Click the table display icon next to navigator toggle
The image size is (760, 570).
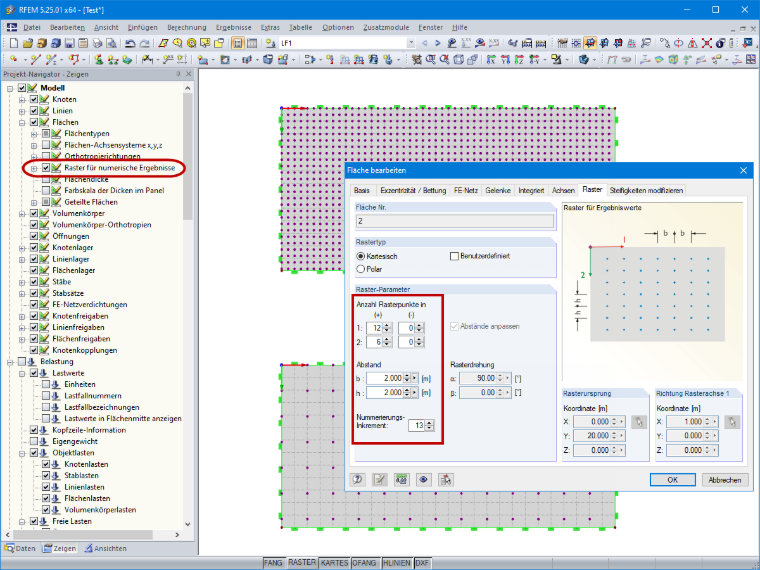(x=252, y=43)
